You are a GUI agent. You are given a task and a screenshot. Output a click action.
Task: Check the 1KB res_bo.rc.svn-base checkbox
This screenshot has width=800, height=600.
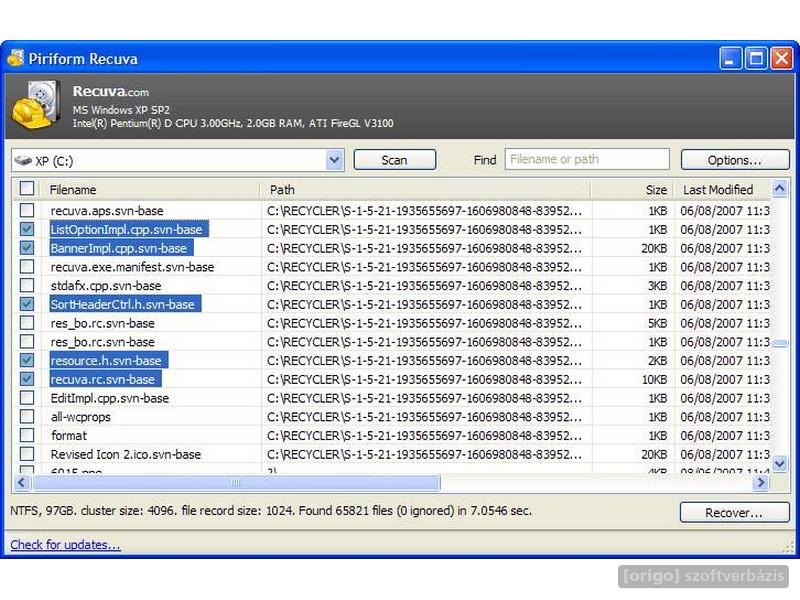[x=27, y=341]
